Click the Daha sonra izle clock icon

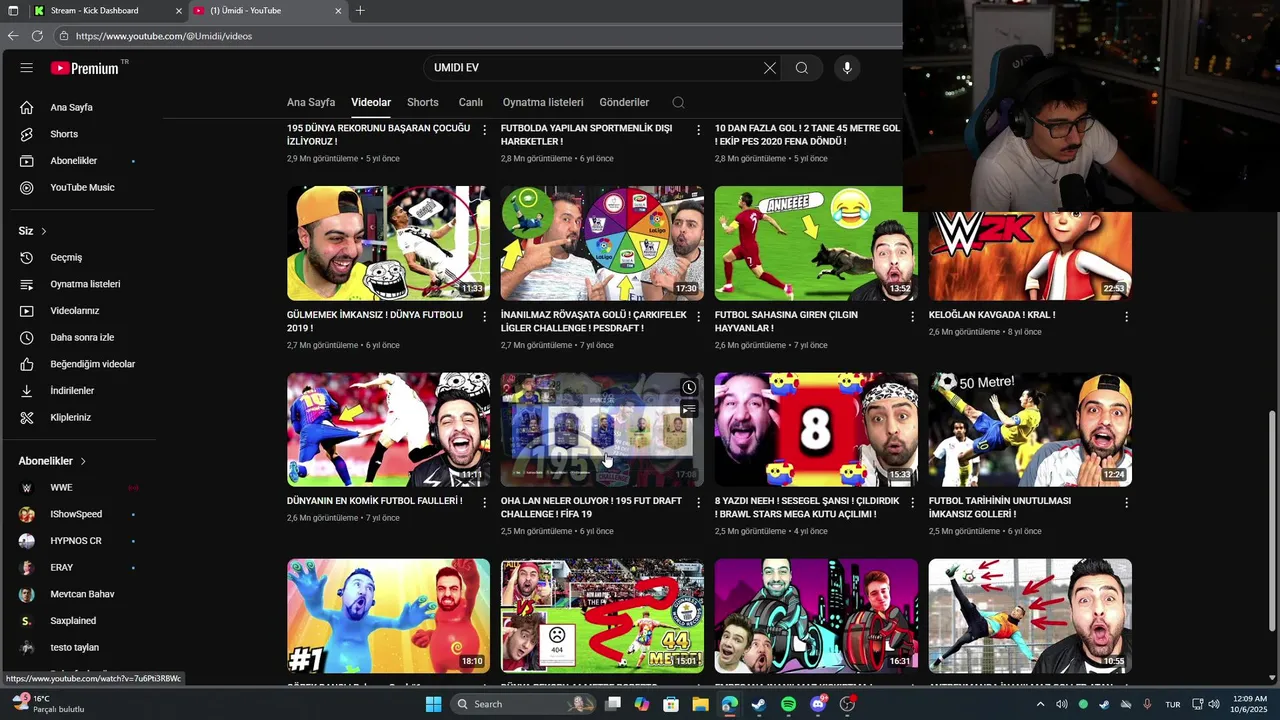click(27, 337)
